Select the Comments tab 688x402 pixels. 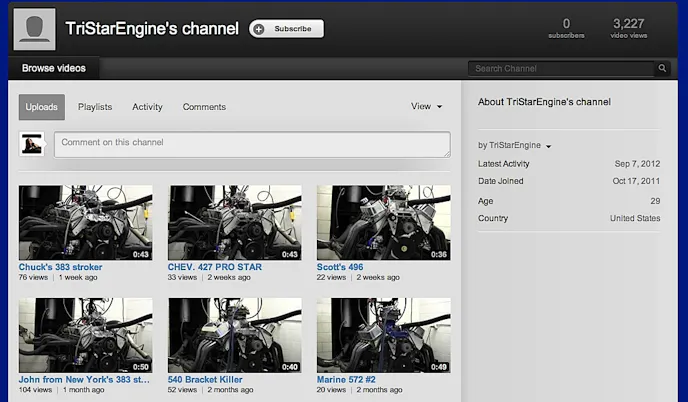pos(204,107)
